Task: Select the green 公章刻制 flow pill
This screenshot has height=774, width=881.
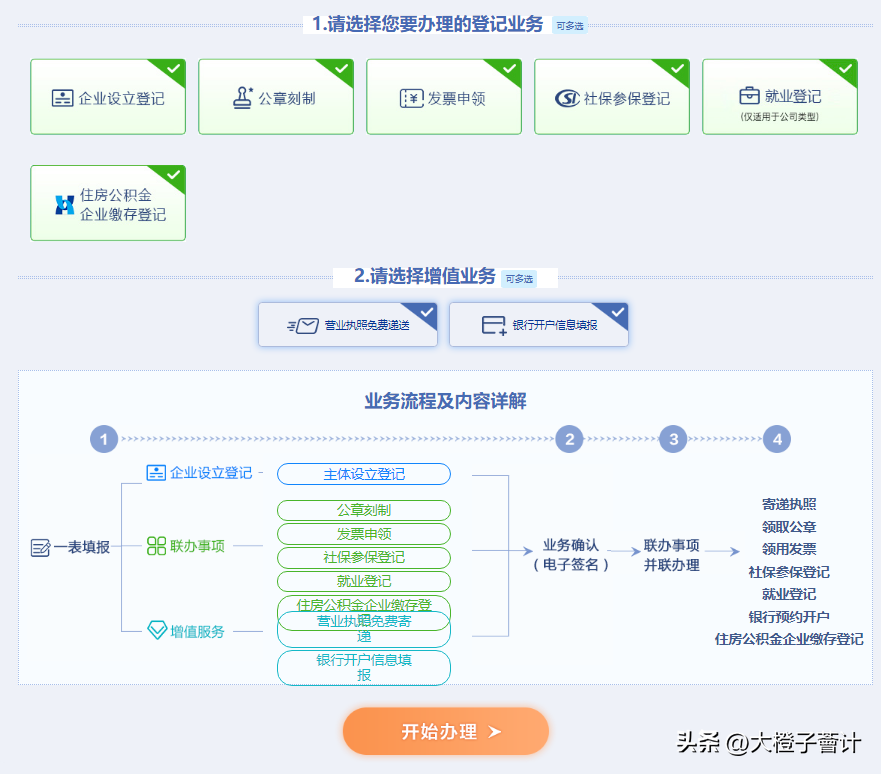Action: [364, 510]
